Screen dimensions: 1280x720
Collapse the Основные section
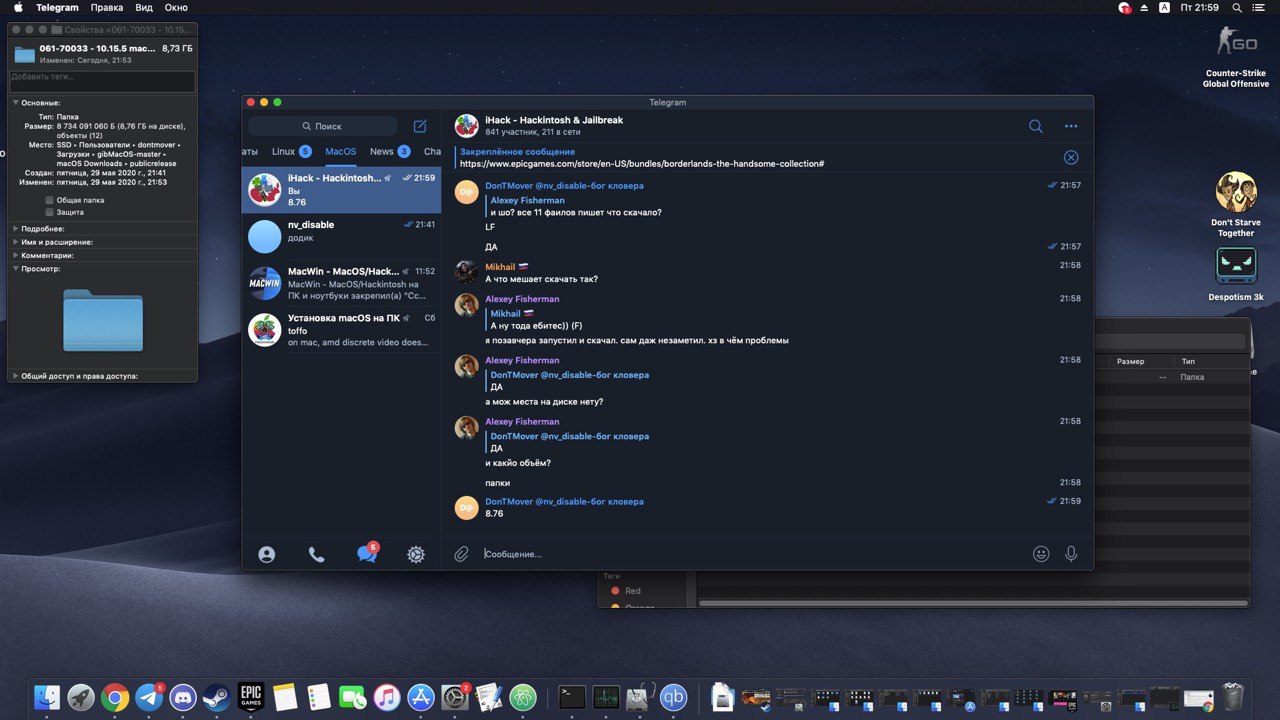pyautogui.click(x=15, y=103)
